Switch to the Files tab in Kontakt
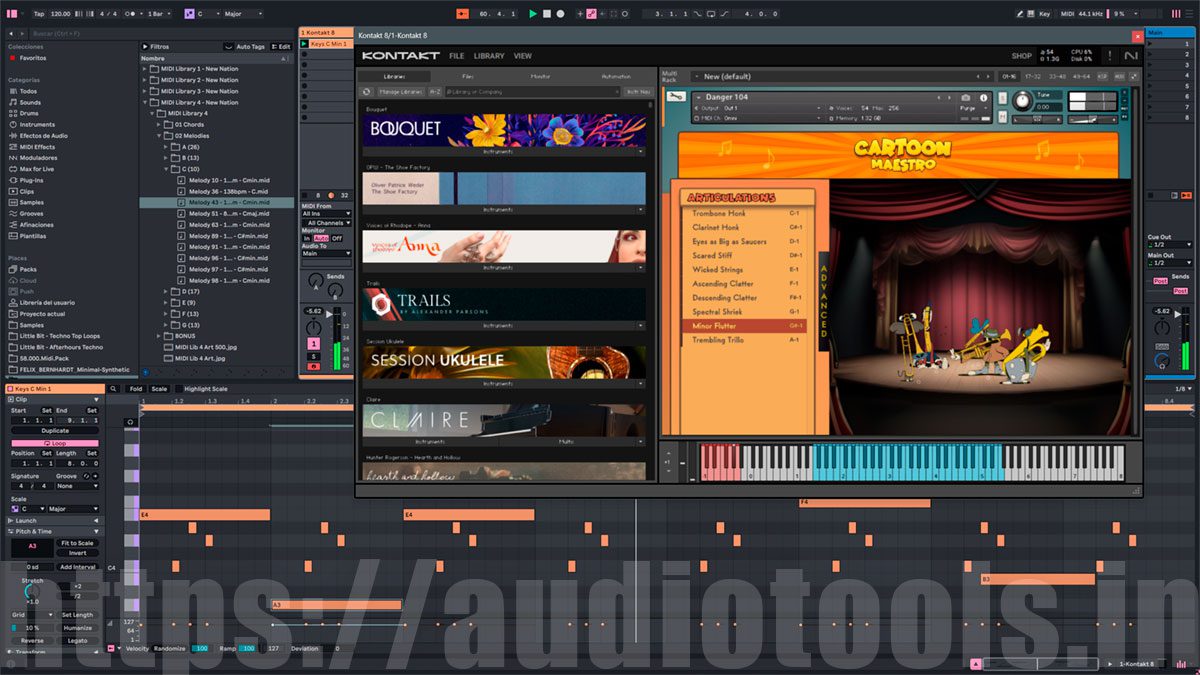The height and width of the screenshot is (675, 1200). click(468, 76)
